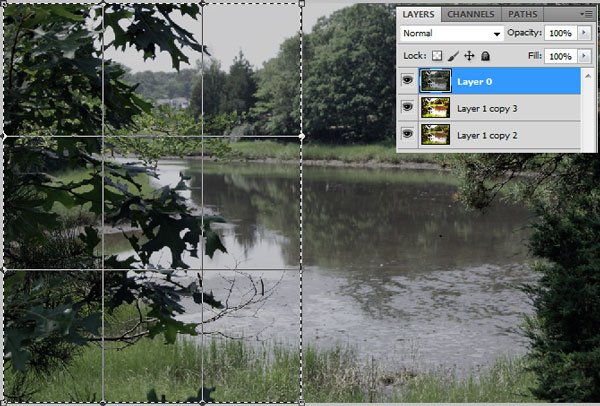Toggle lock transparent pixels
This screenshot has height=406, width=600.
point(437,56)
